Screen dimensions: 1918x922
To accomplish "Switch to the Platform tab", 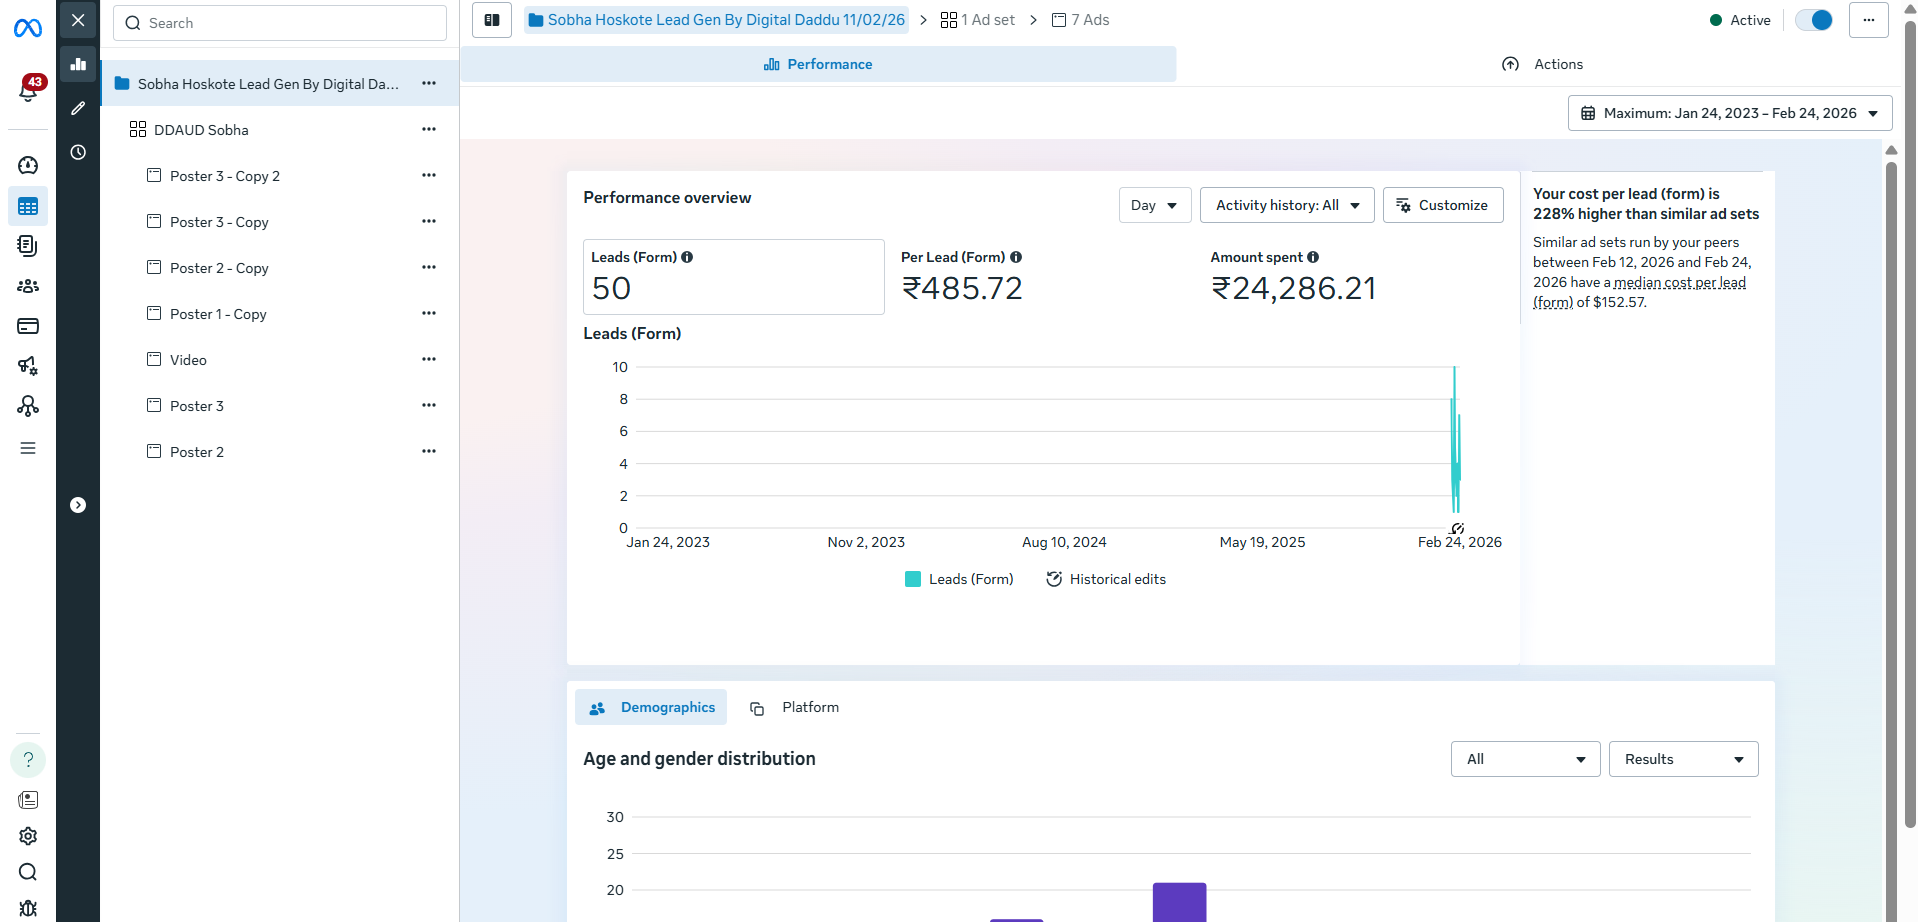I will (795, 707).
